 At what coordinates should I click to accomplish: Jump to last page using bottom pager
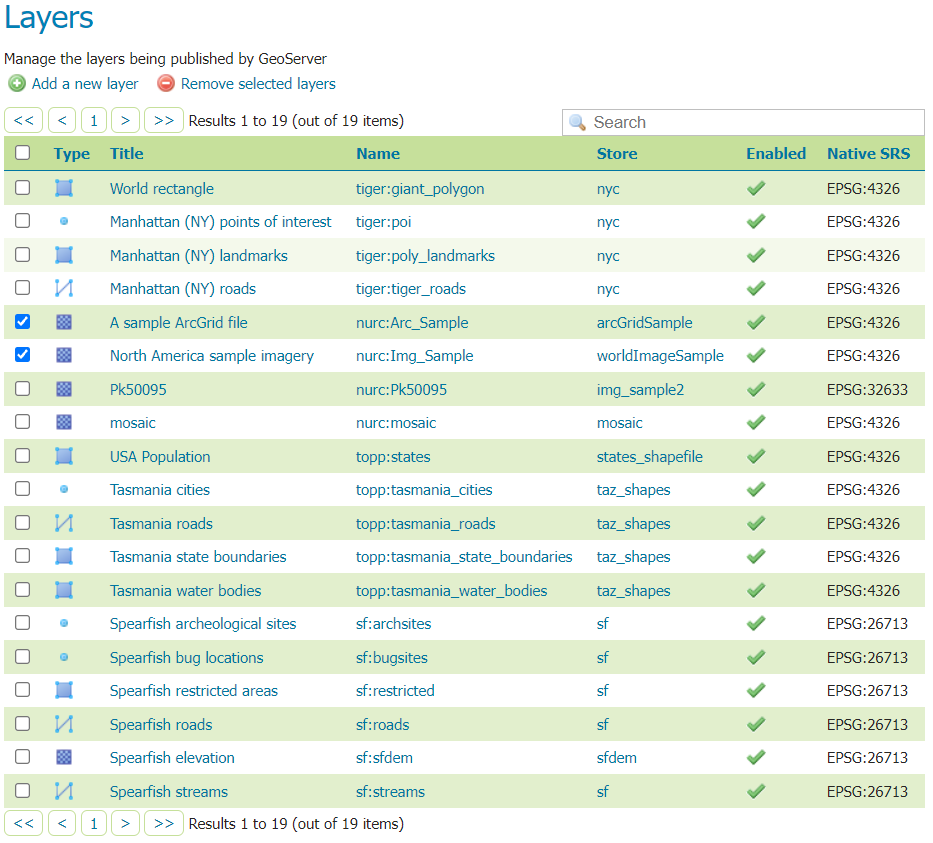(x=164, y=824)
